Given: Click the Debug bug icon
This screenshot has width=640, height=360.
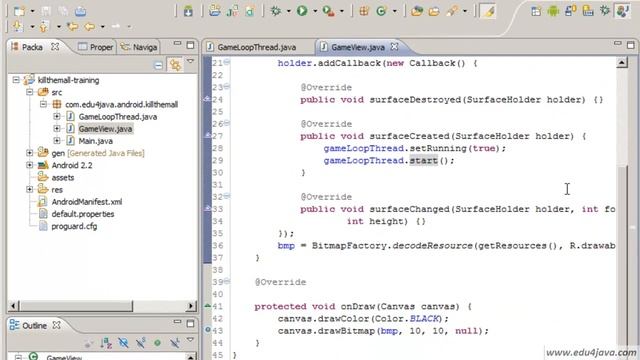Looking at the screenshot, I should point(276,11).
